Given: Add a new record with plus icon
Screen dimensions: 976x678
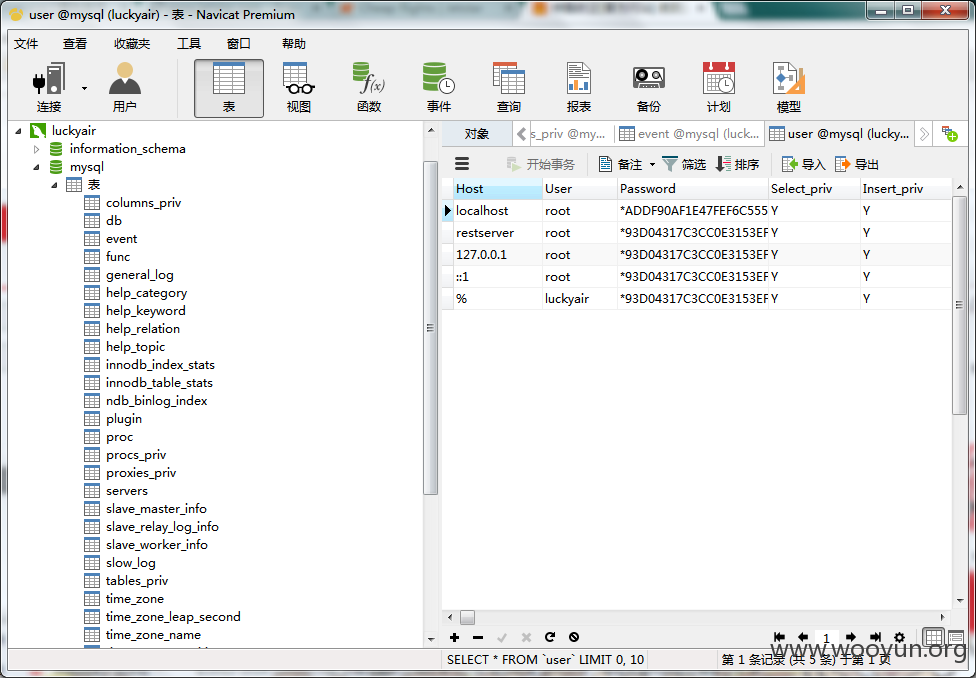Looking at the screenshot, I should (454, 637).
